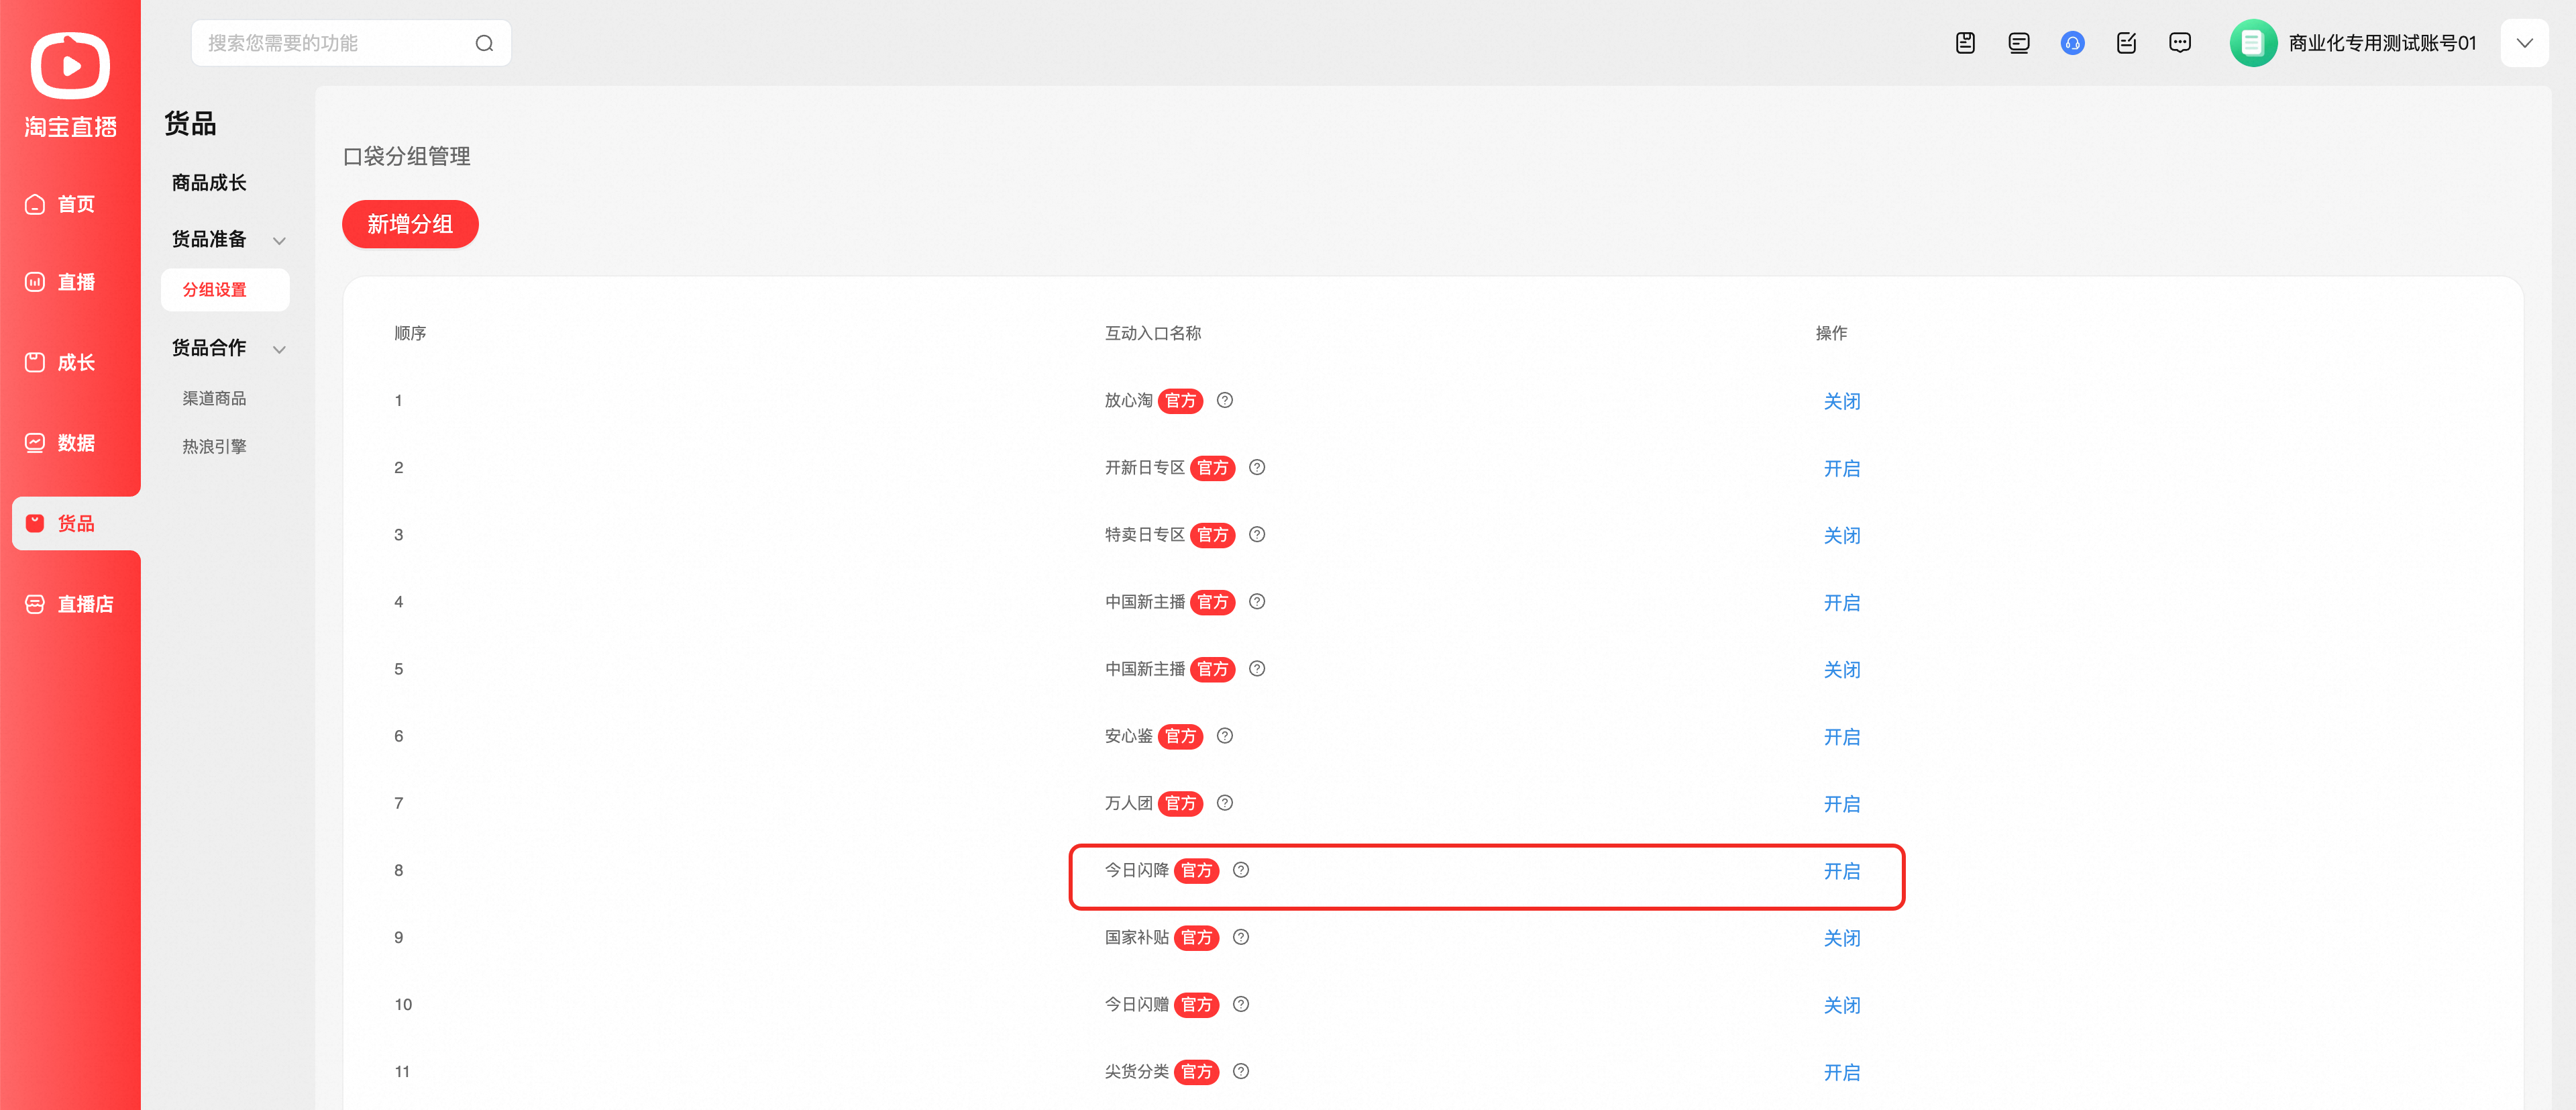2576x1110 pixels.
Task: Click the search magnifier icon
Action: coord(484,43)
